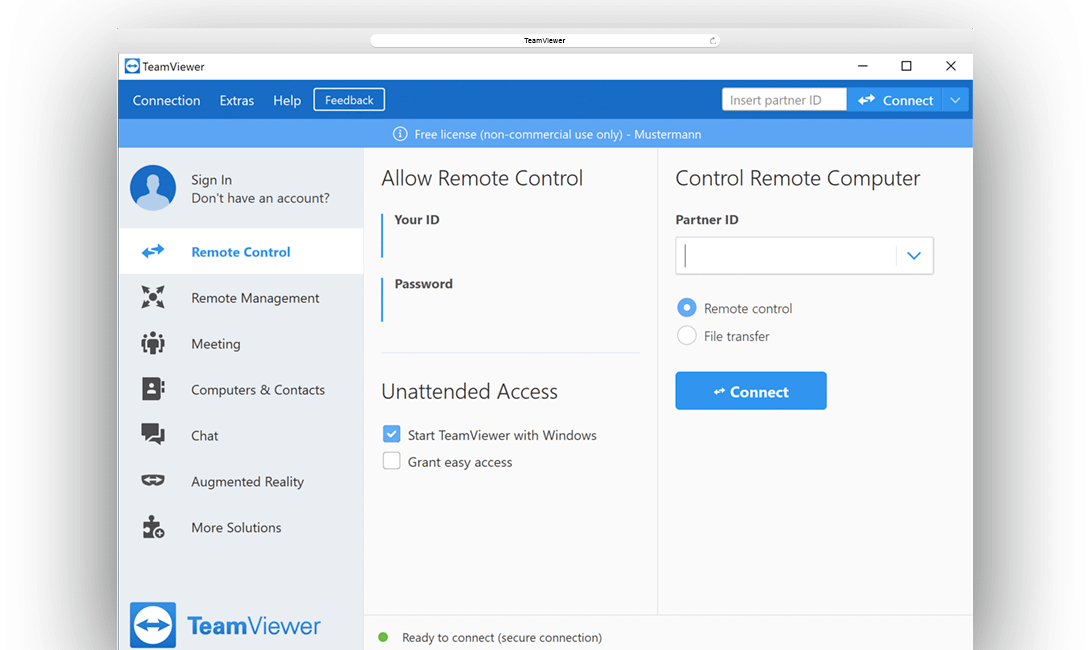
Task: Click the Free license banner text
Action: 558,134
